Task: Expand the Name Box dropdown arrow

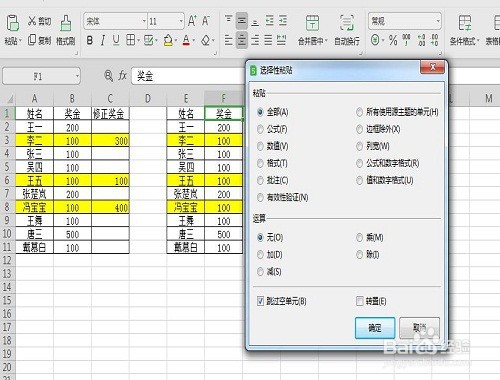Action: [77, 76]
